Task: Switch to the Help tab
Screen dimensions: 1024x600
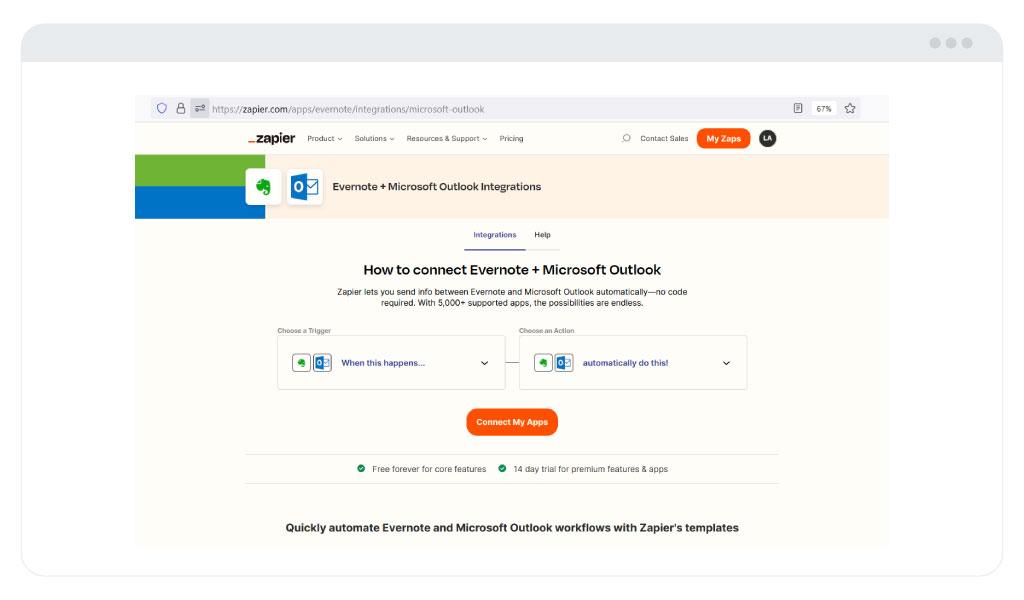Action: 542,235
